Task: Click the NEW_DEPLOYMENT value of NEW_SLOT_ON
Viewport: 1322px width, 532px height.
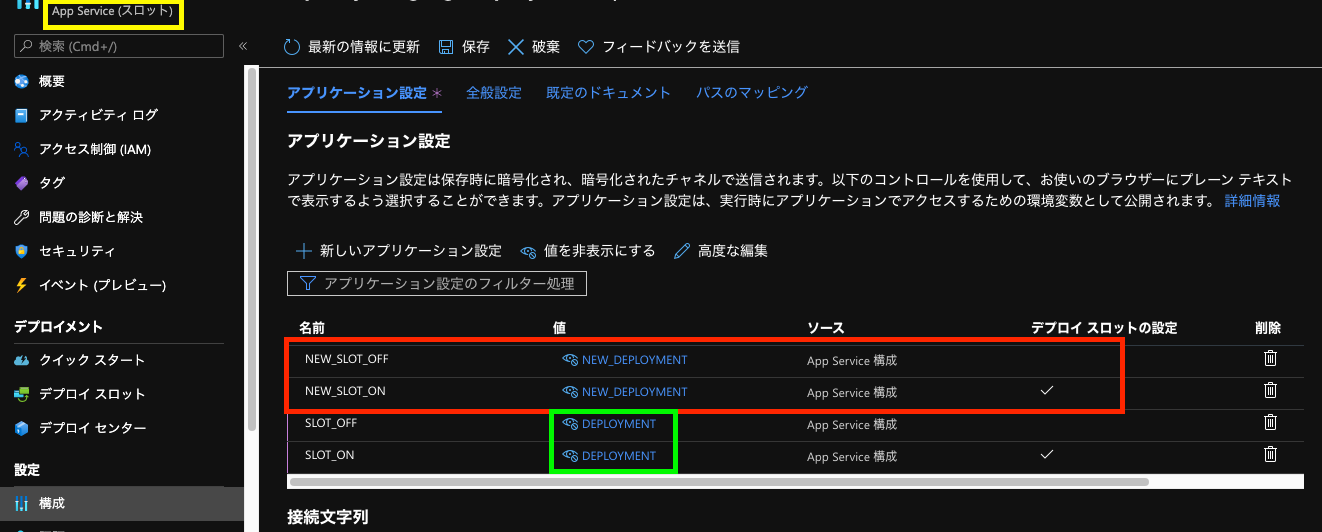Action: (x=634, y=392)
